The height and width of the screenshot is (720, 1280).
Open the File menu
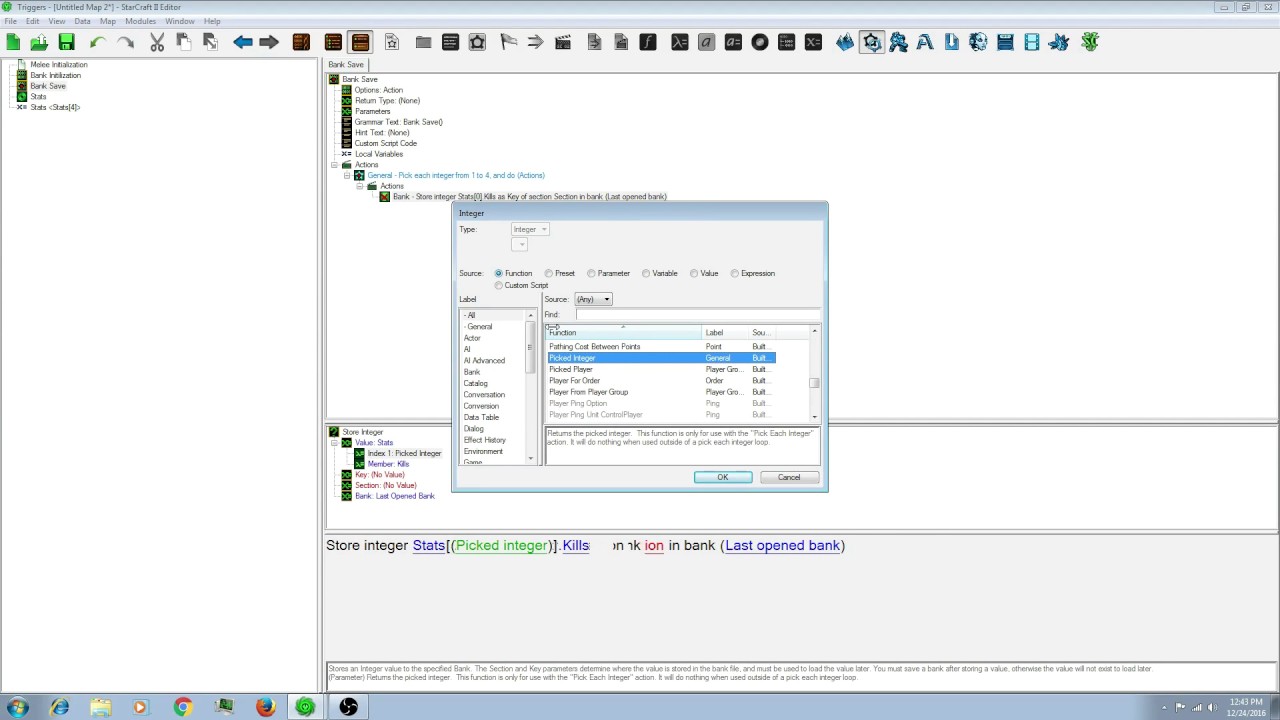coord(10,21)
